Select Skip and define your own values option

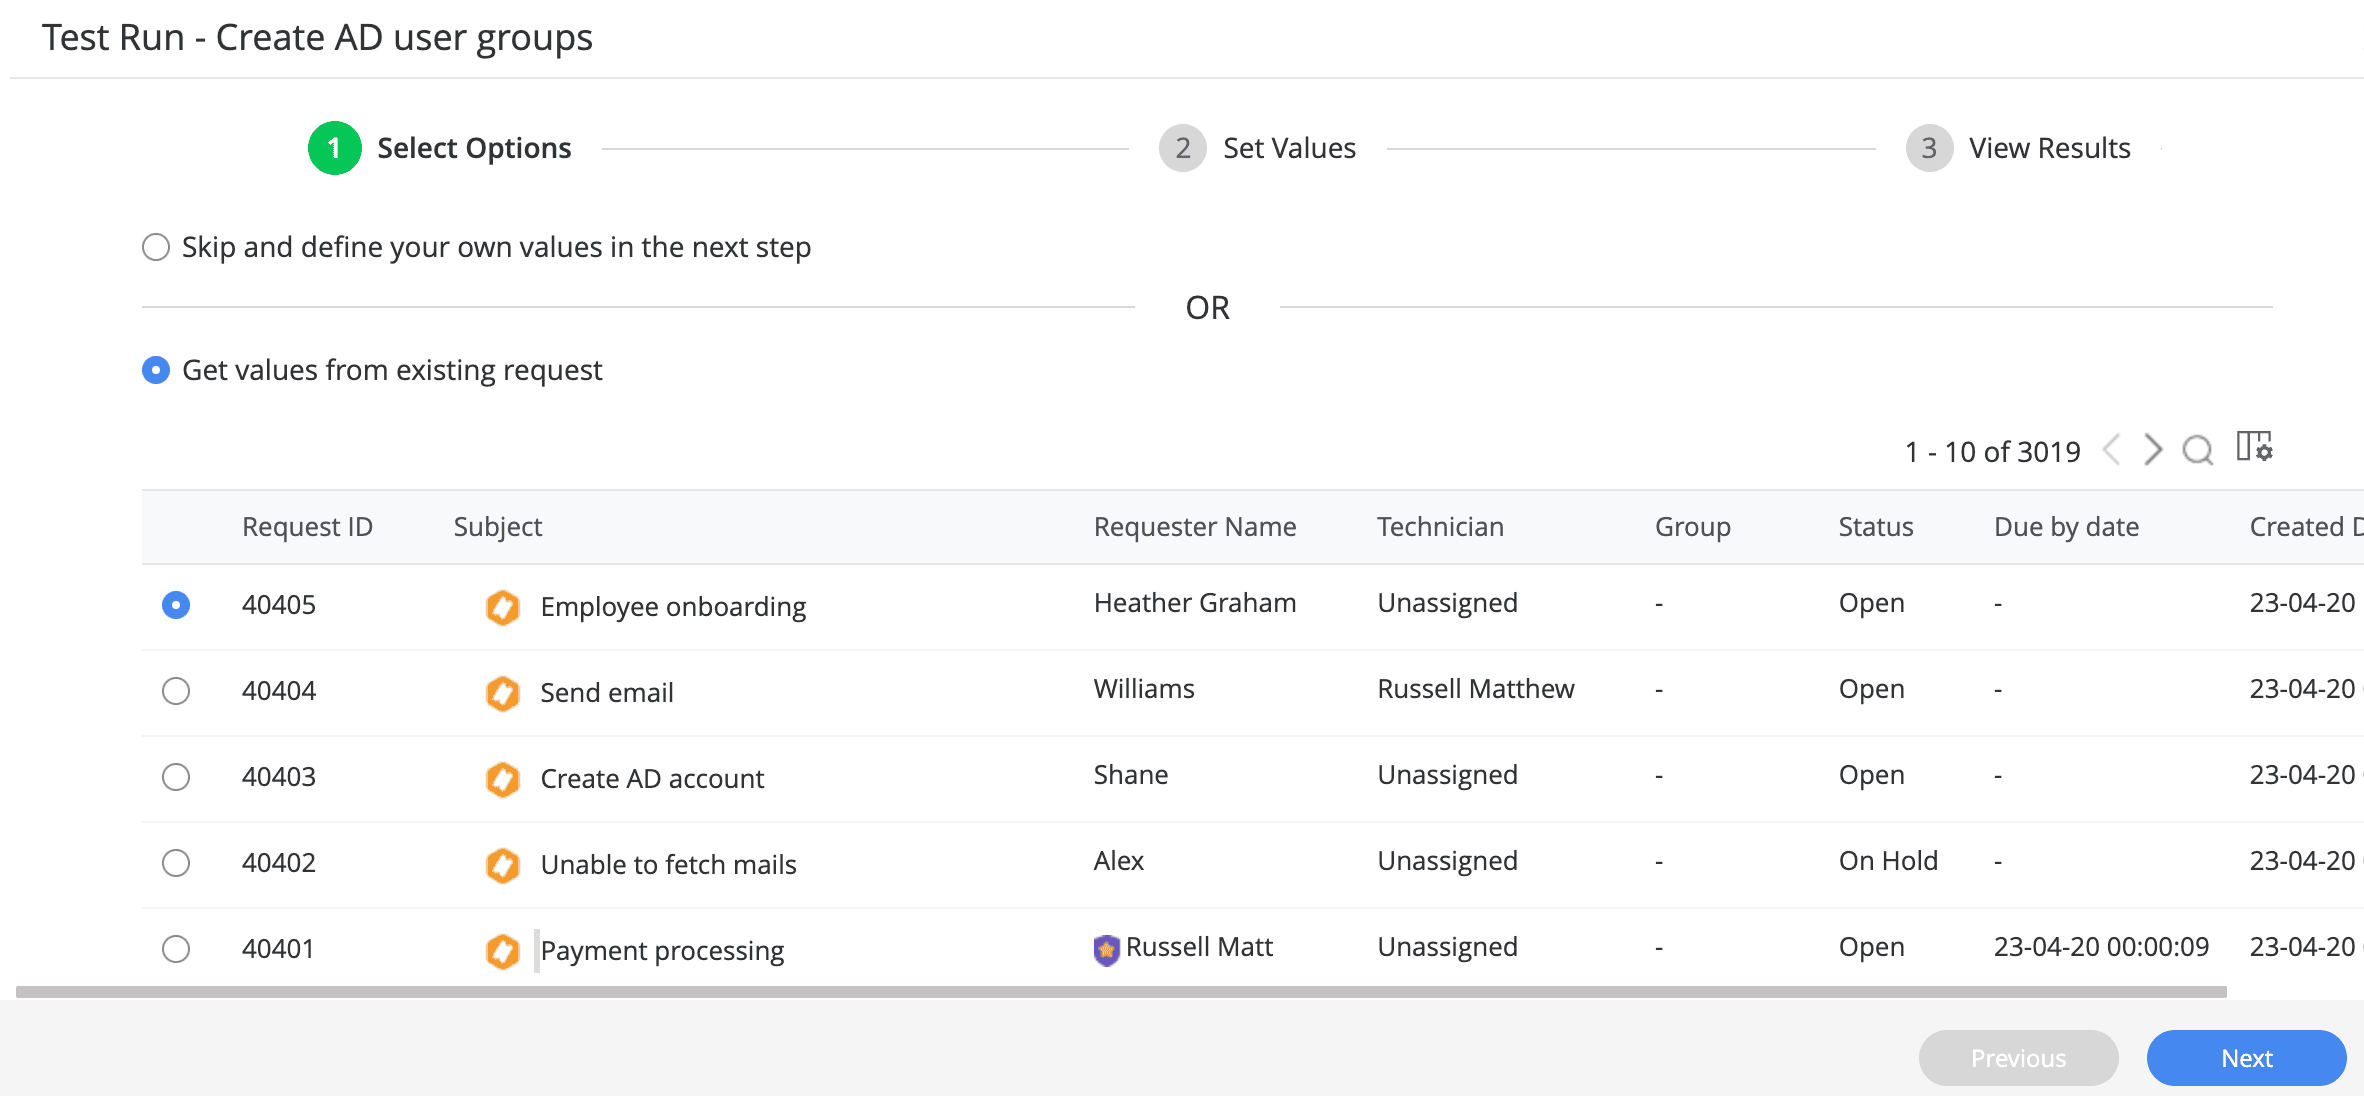click(x=156, y=247)
